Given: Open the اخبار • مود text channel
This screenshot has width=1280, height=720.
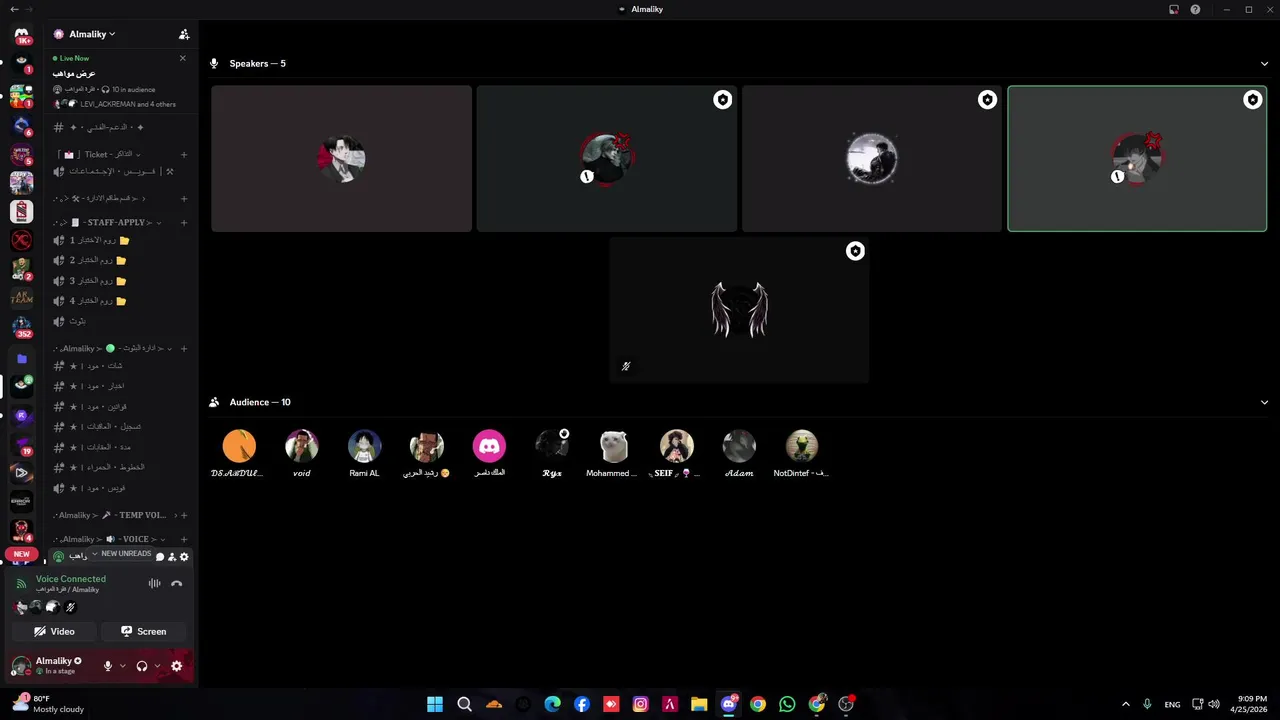Looking at the screenshot, I should (120, 386).
